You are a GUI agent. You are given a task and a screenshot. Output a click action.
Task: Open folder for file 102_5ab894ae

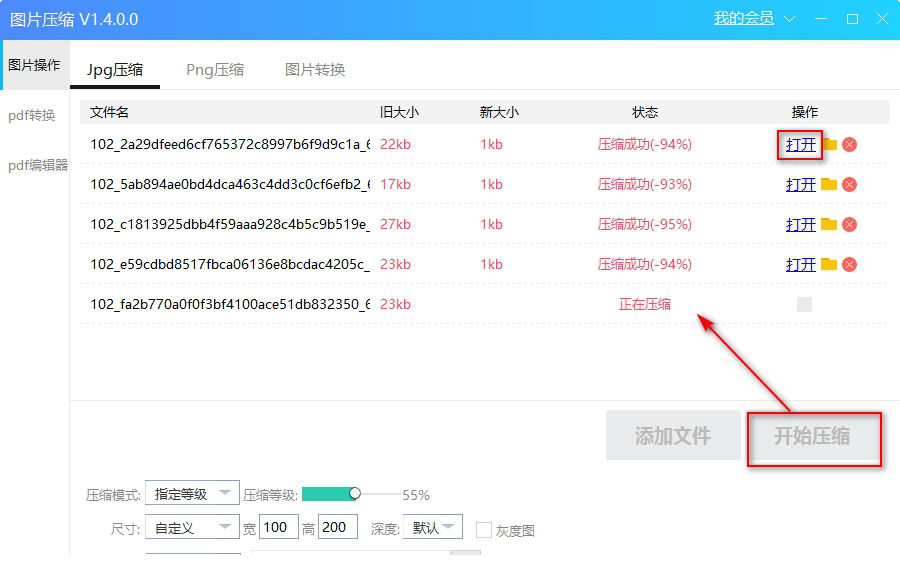tap(829, 184)
